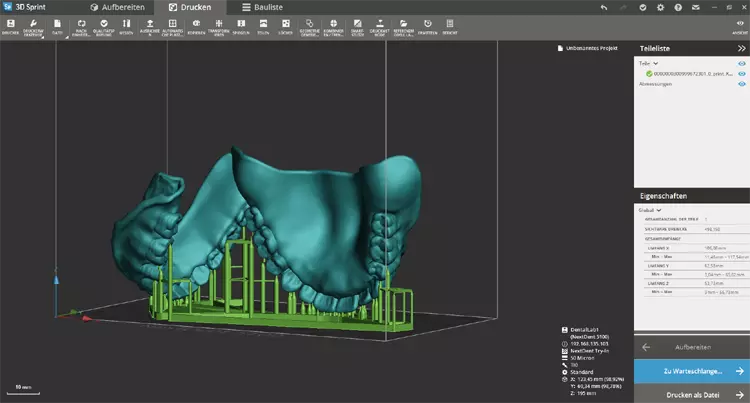Click the Länge Z property row
This screenshot has width=750, height=403.
pos(696,283)
